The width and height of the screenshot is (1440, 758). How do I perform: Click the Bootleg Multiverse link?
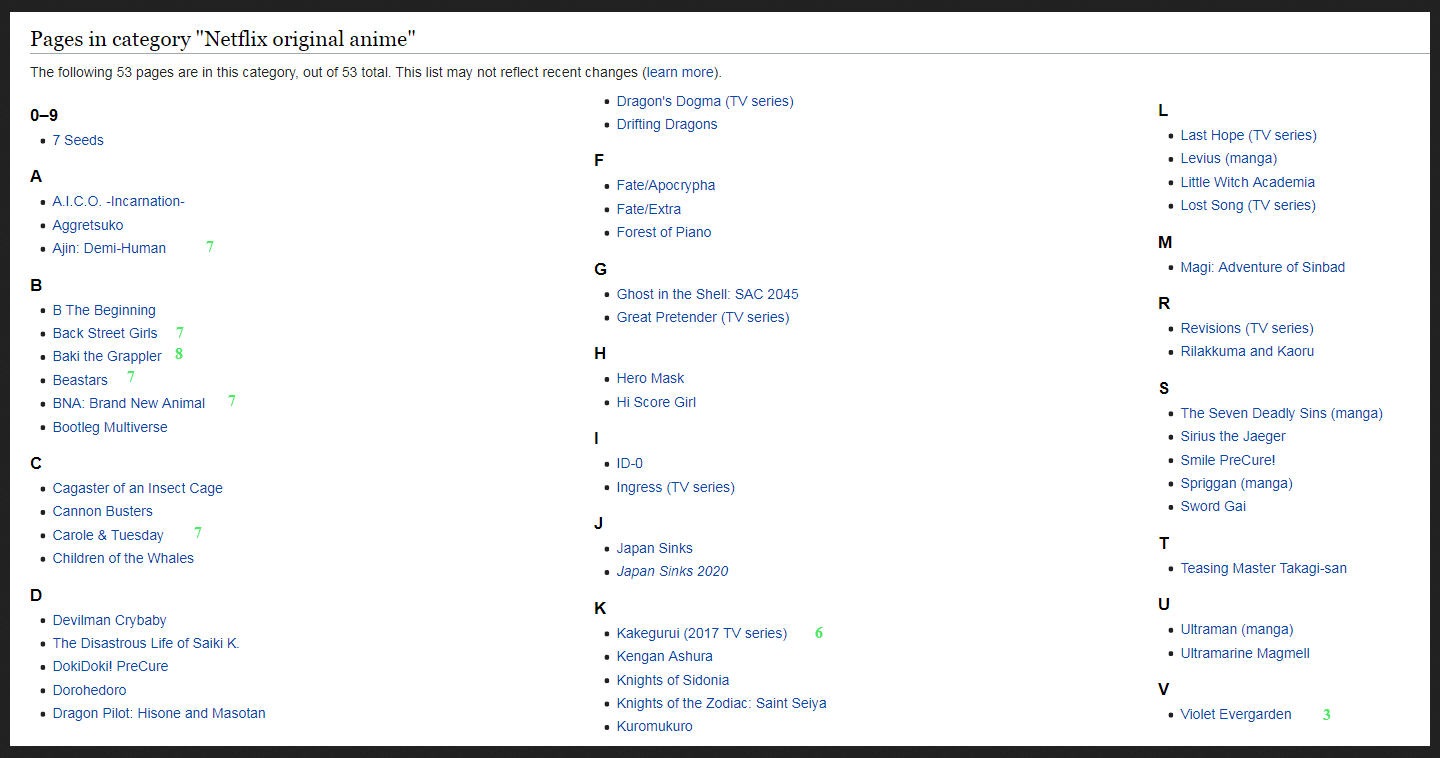(110, 427)
